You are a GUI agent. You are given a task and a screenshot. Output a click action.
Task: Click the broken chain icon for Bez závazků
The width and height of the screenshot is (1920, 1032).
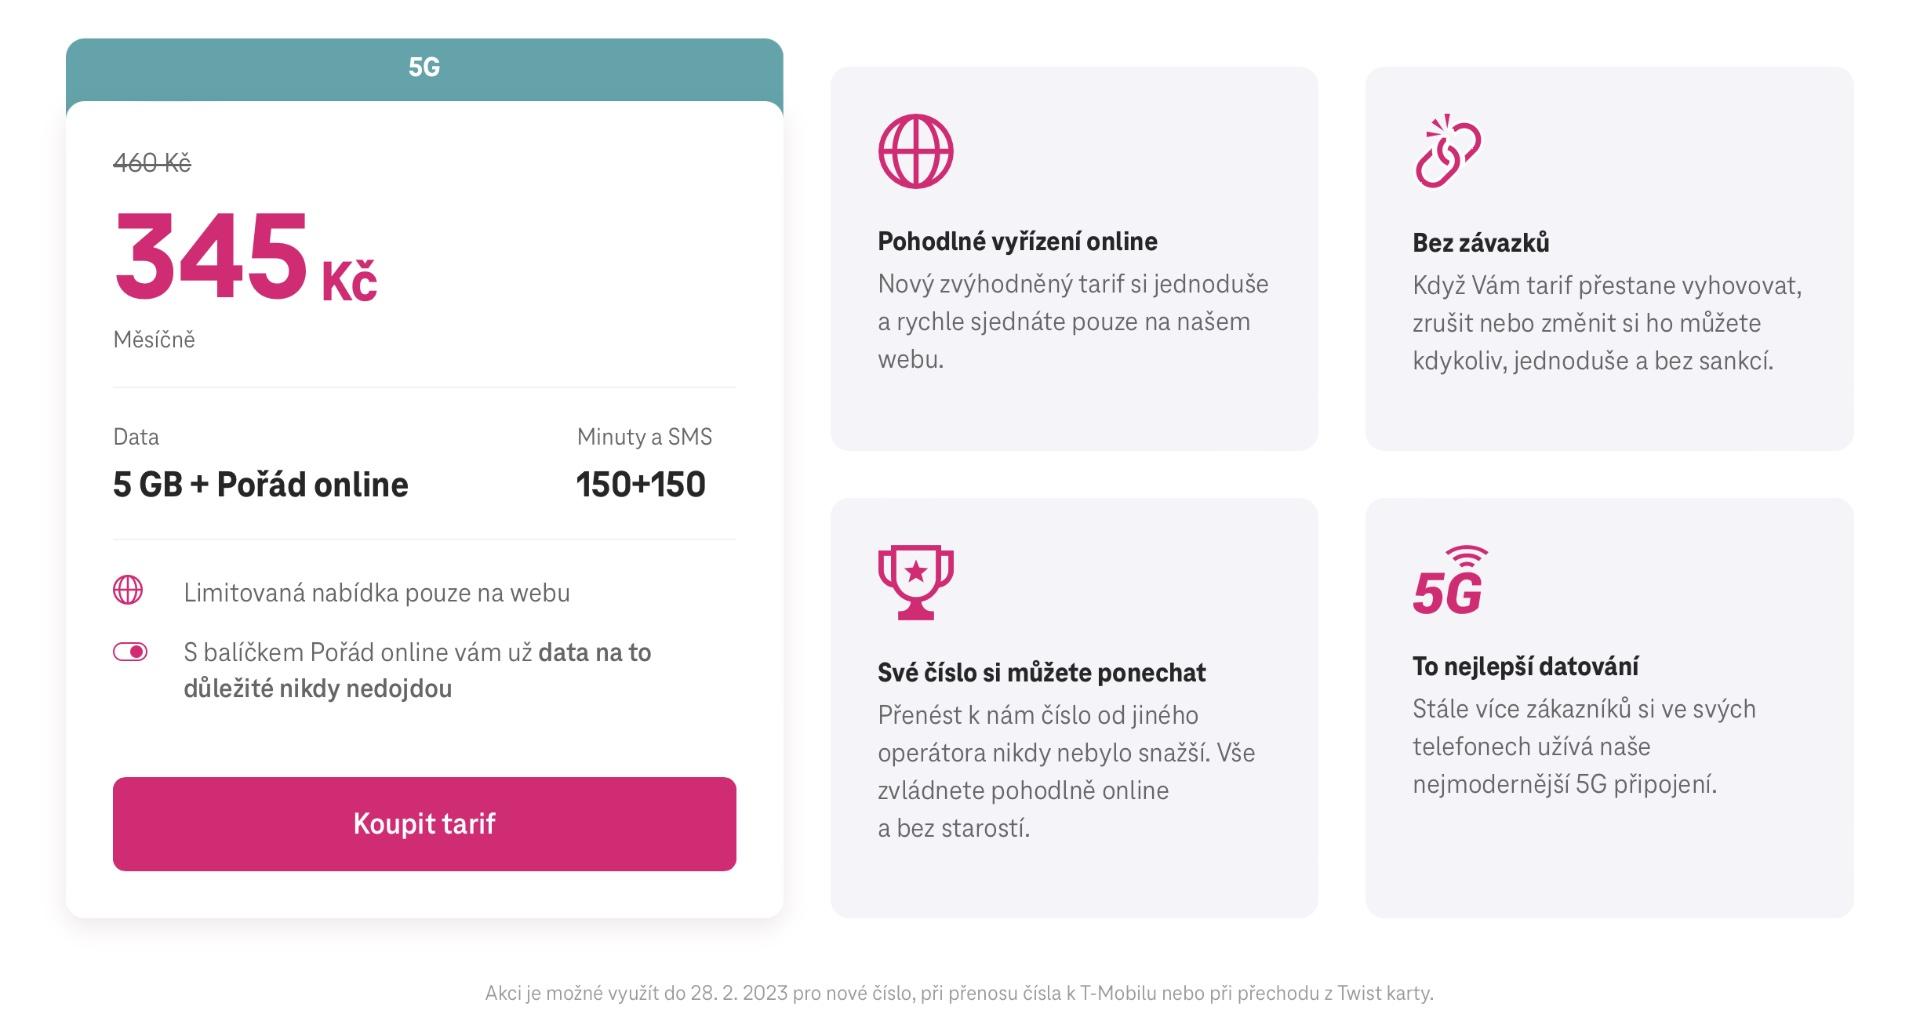coord(1447,151)
